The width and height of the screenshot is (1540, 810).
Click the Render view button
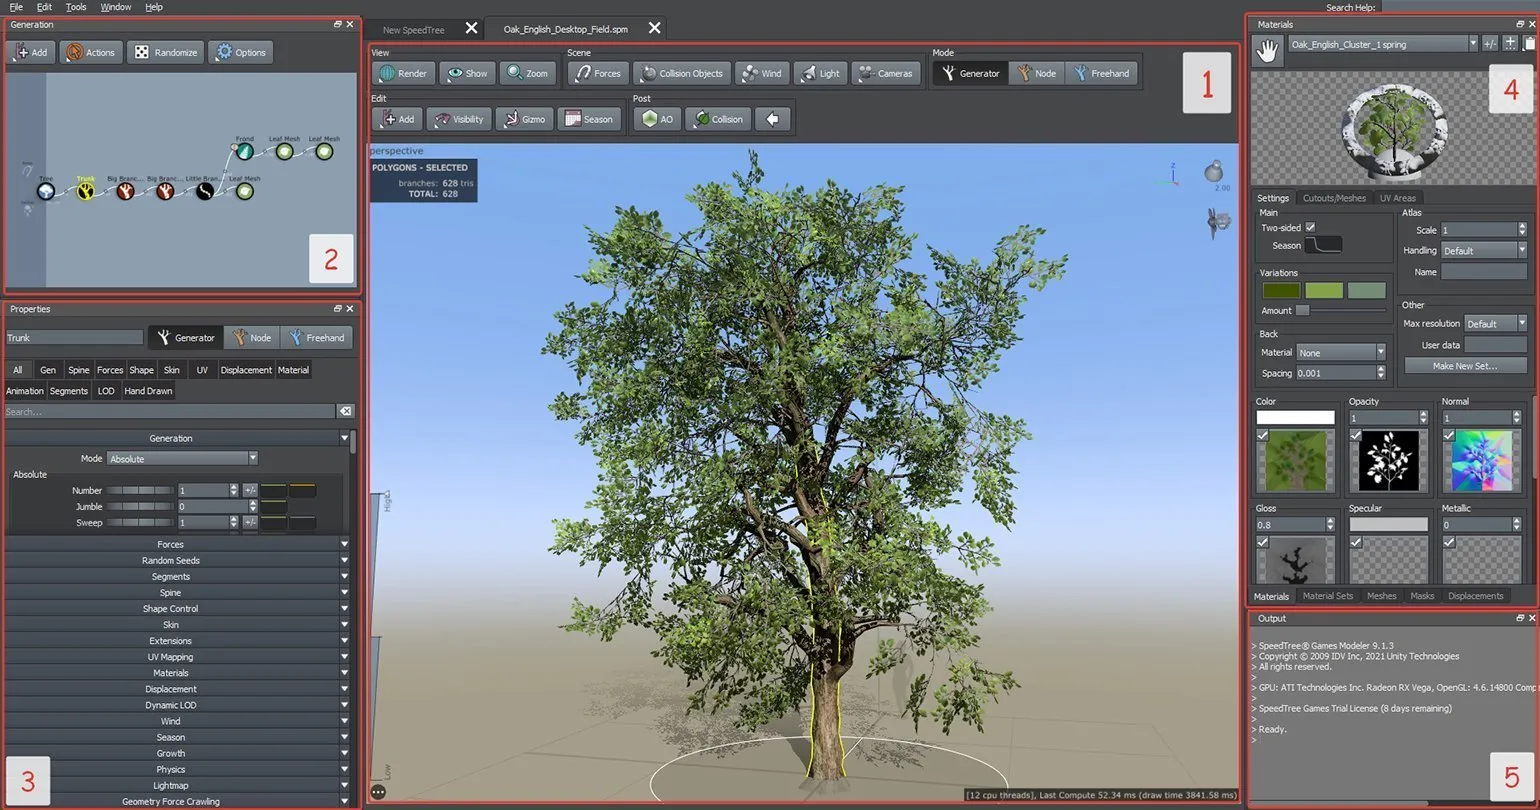click(x=403, y=73)
